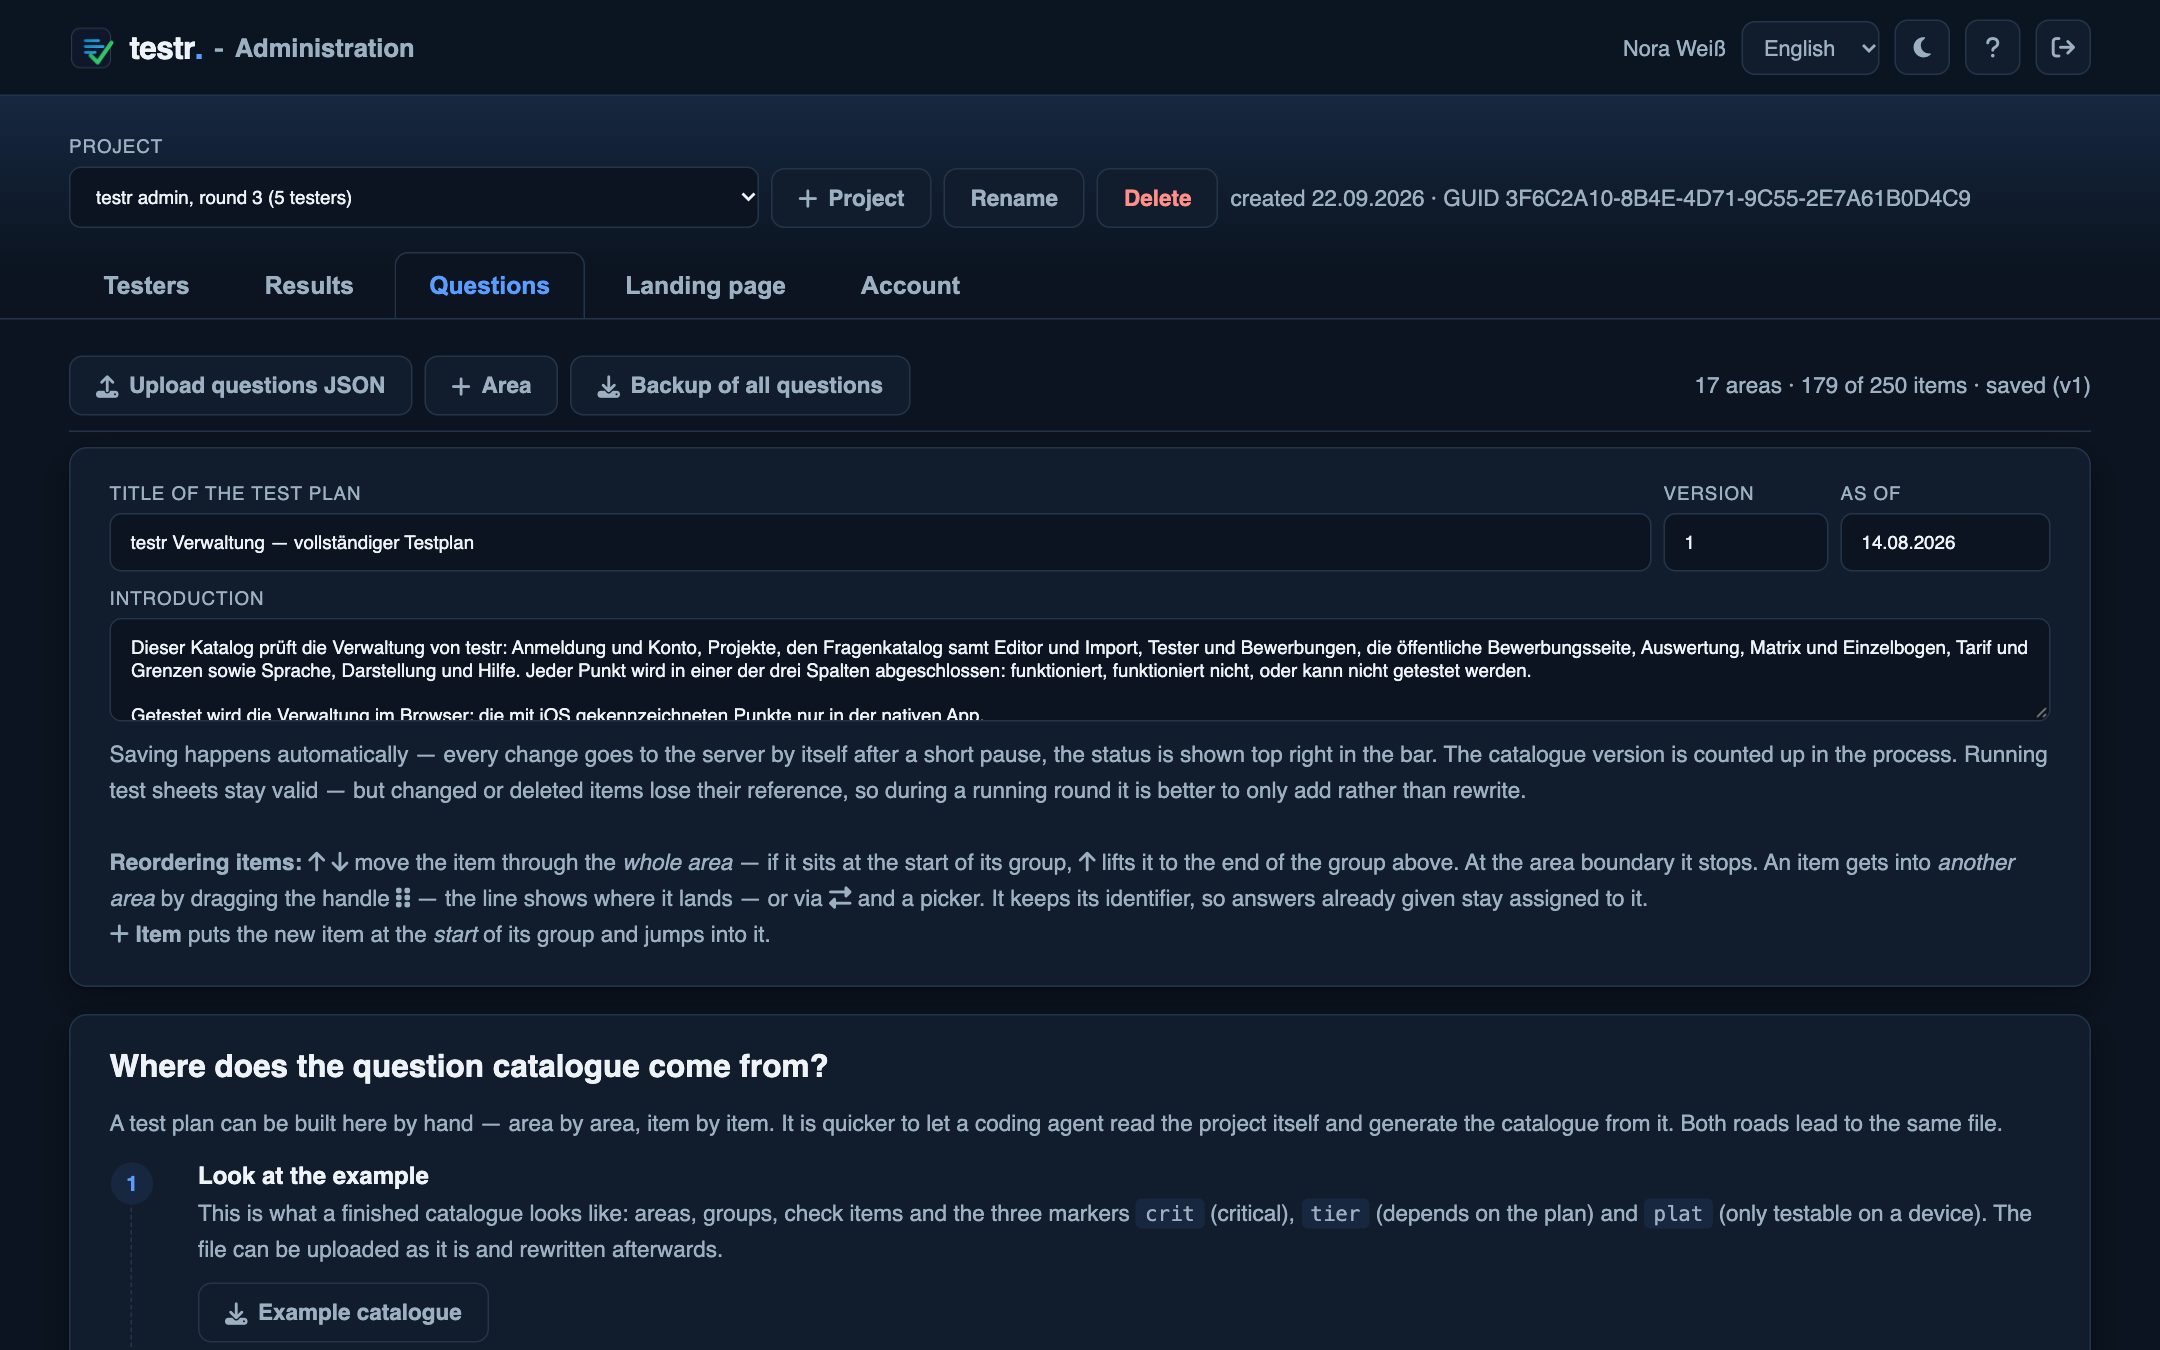The image size is (2160, 1350).
Task: Click the Version input field
Action: tap(1745, 542)
